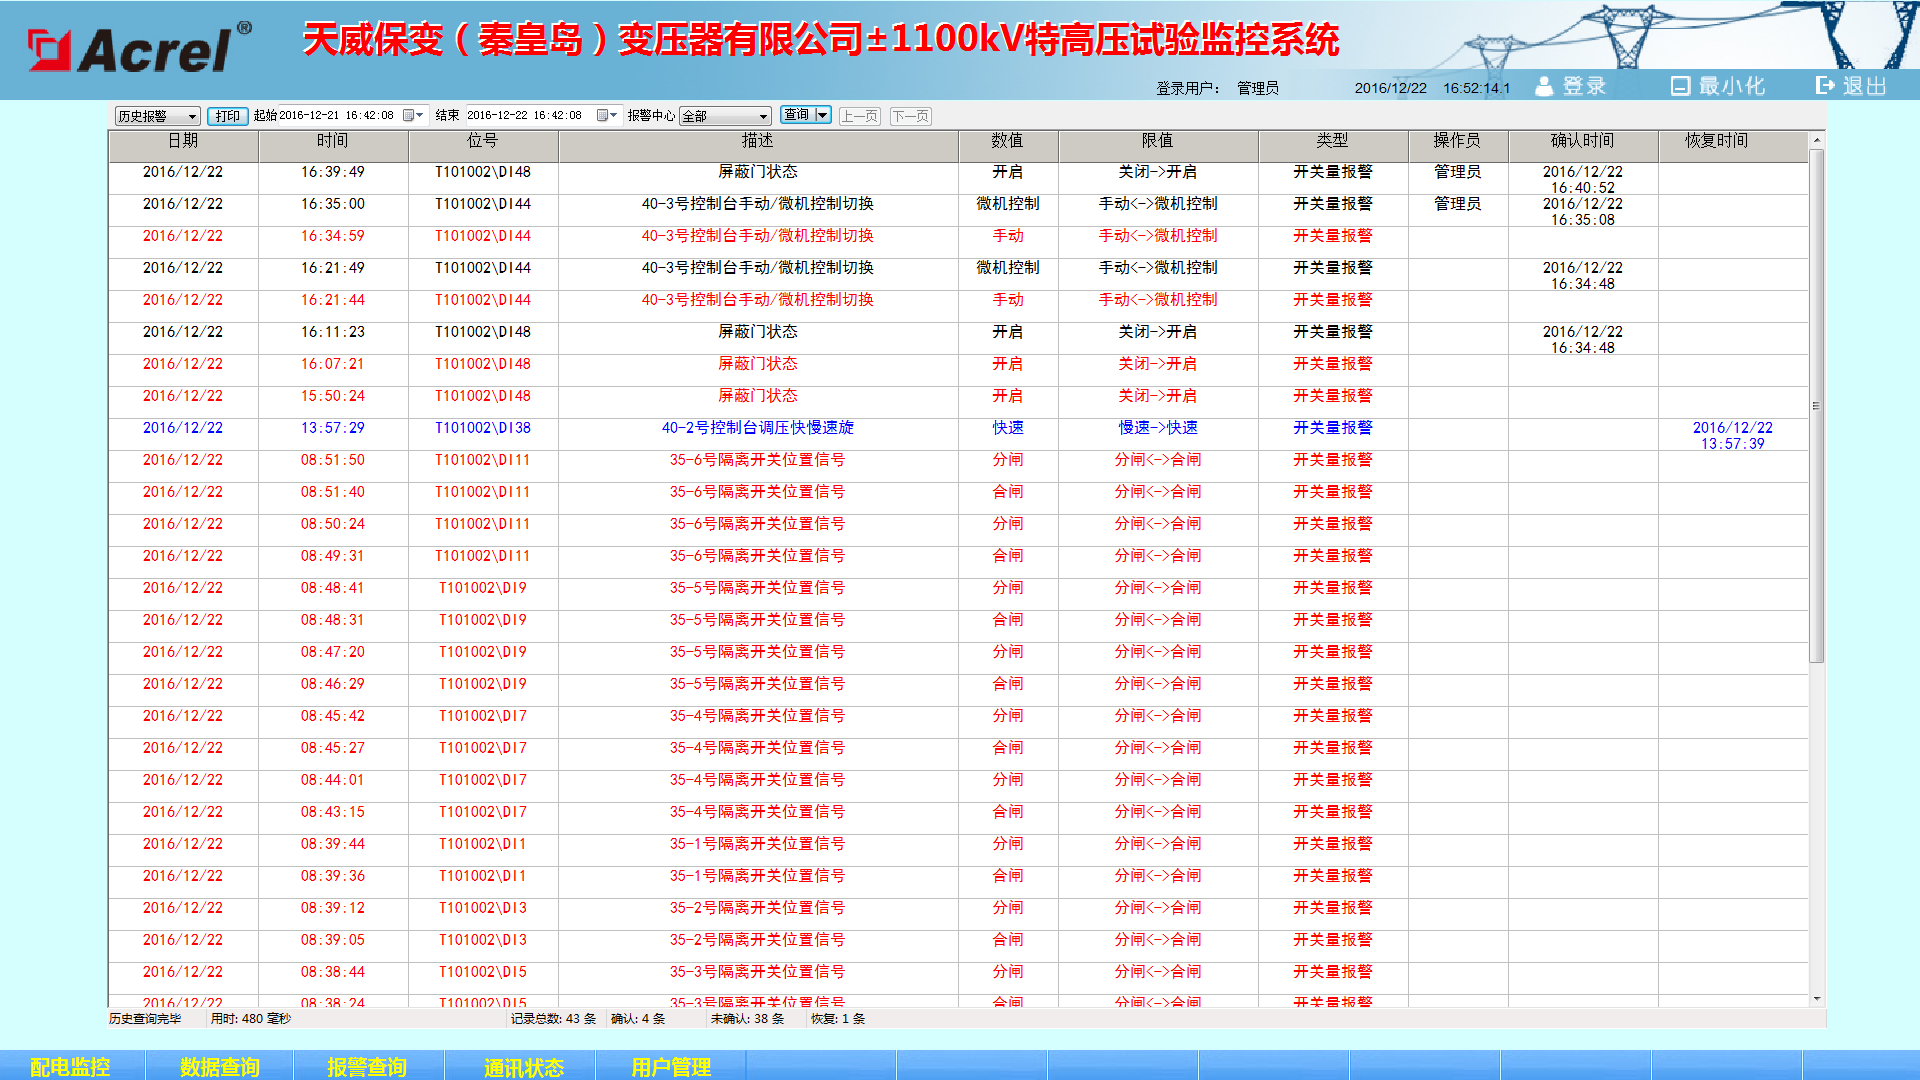
Task: Click scrollbar up arrow of alarm table
Action: (x=1817, y=140)
